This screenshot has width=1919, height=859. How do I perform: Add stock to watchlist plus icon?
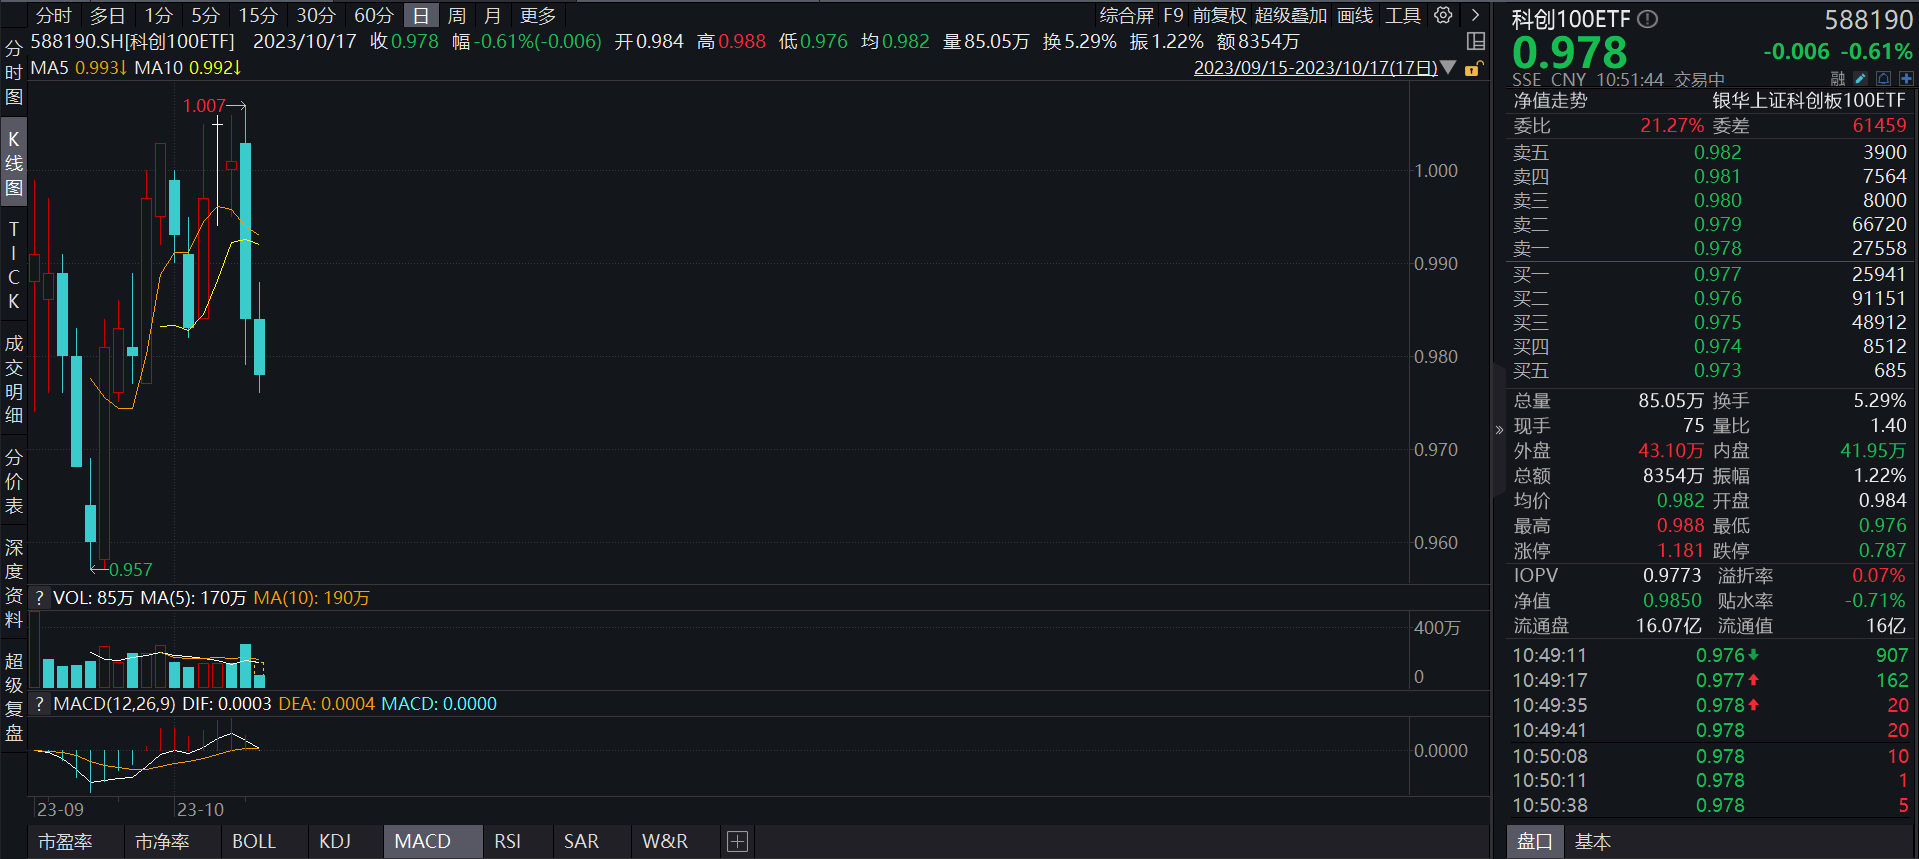1906,78
